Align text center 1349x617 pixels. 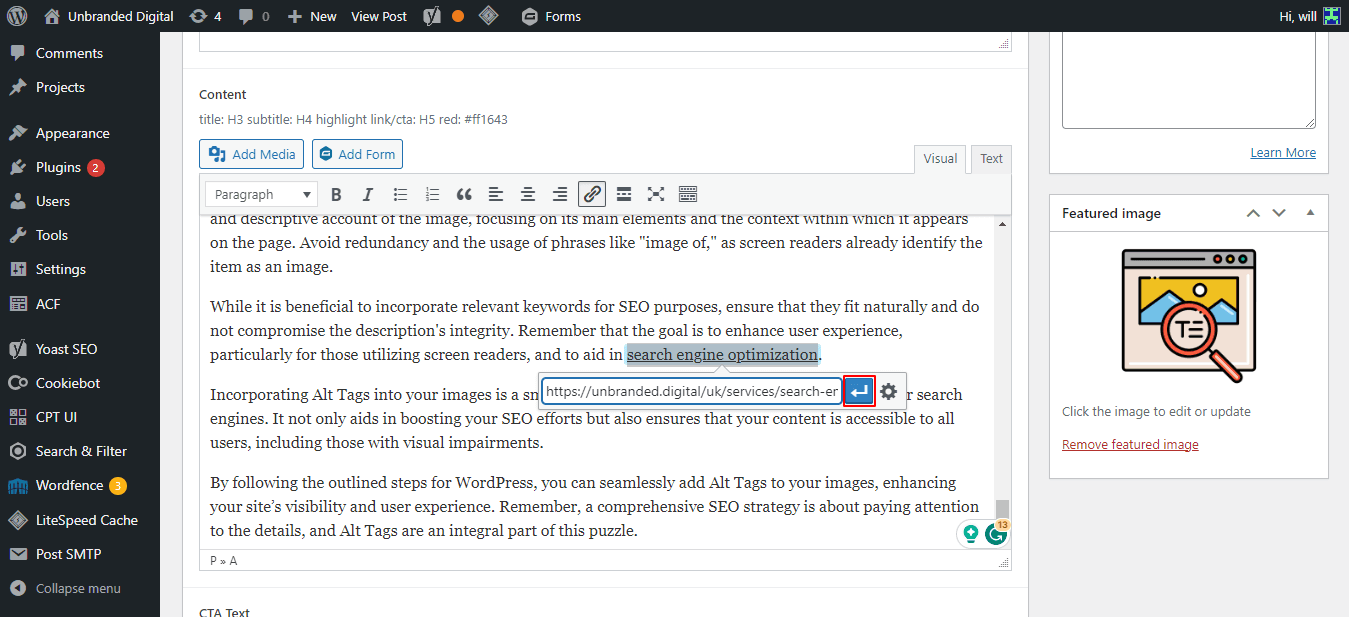point(528,194)
